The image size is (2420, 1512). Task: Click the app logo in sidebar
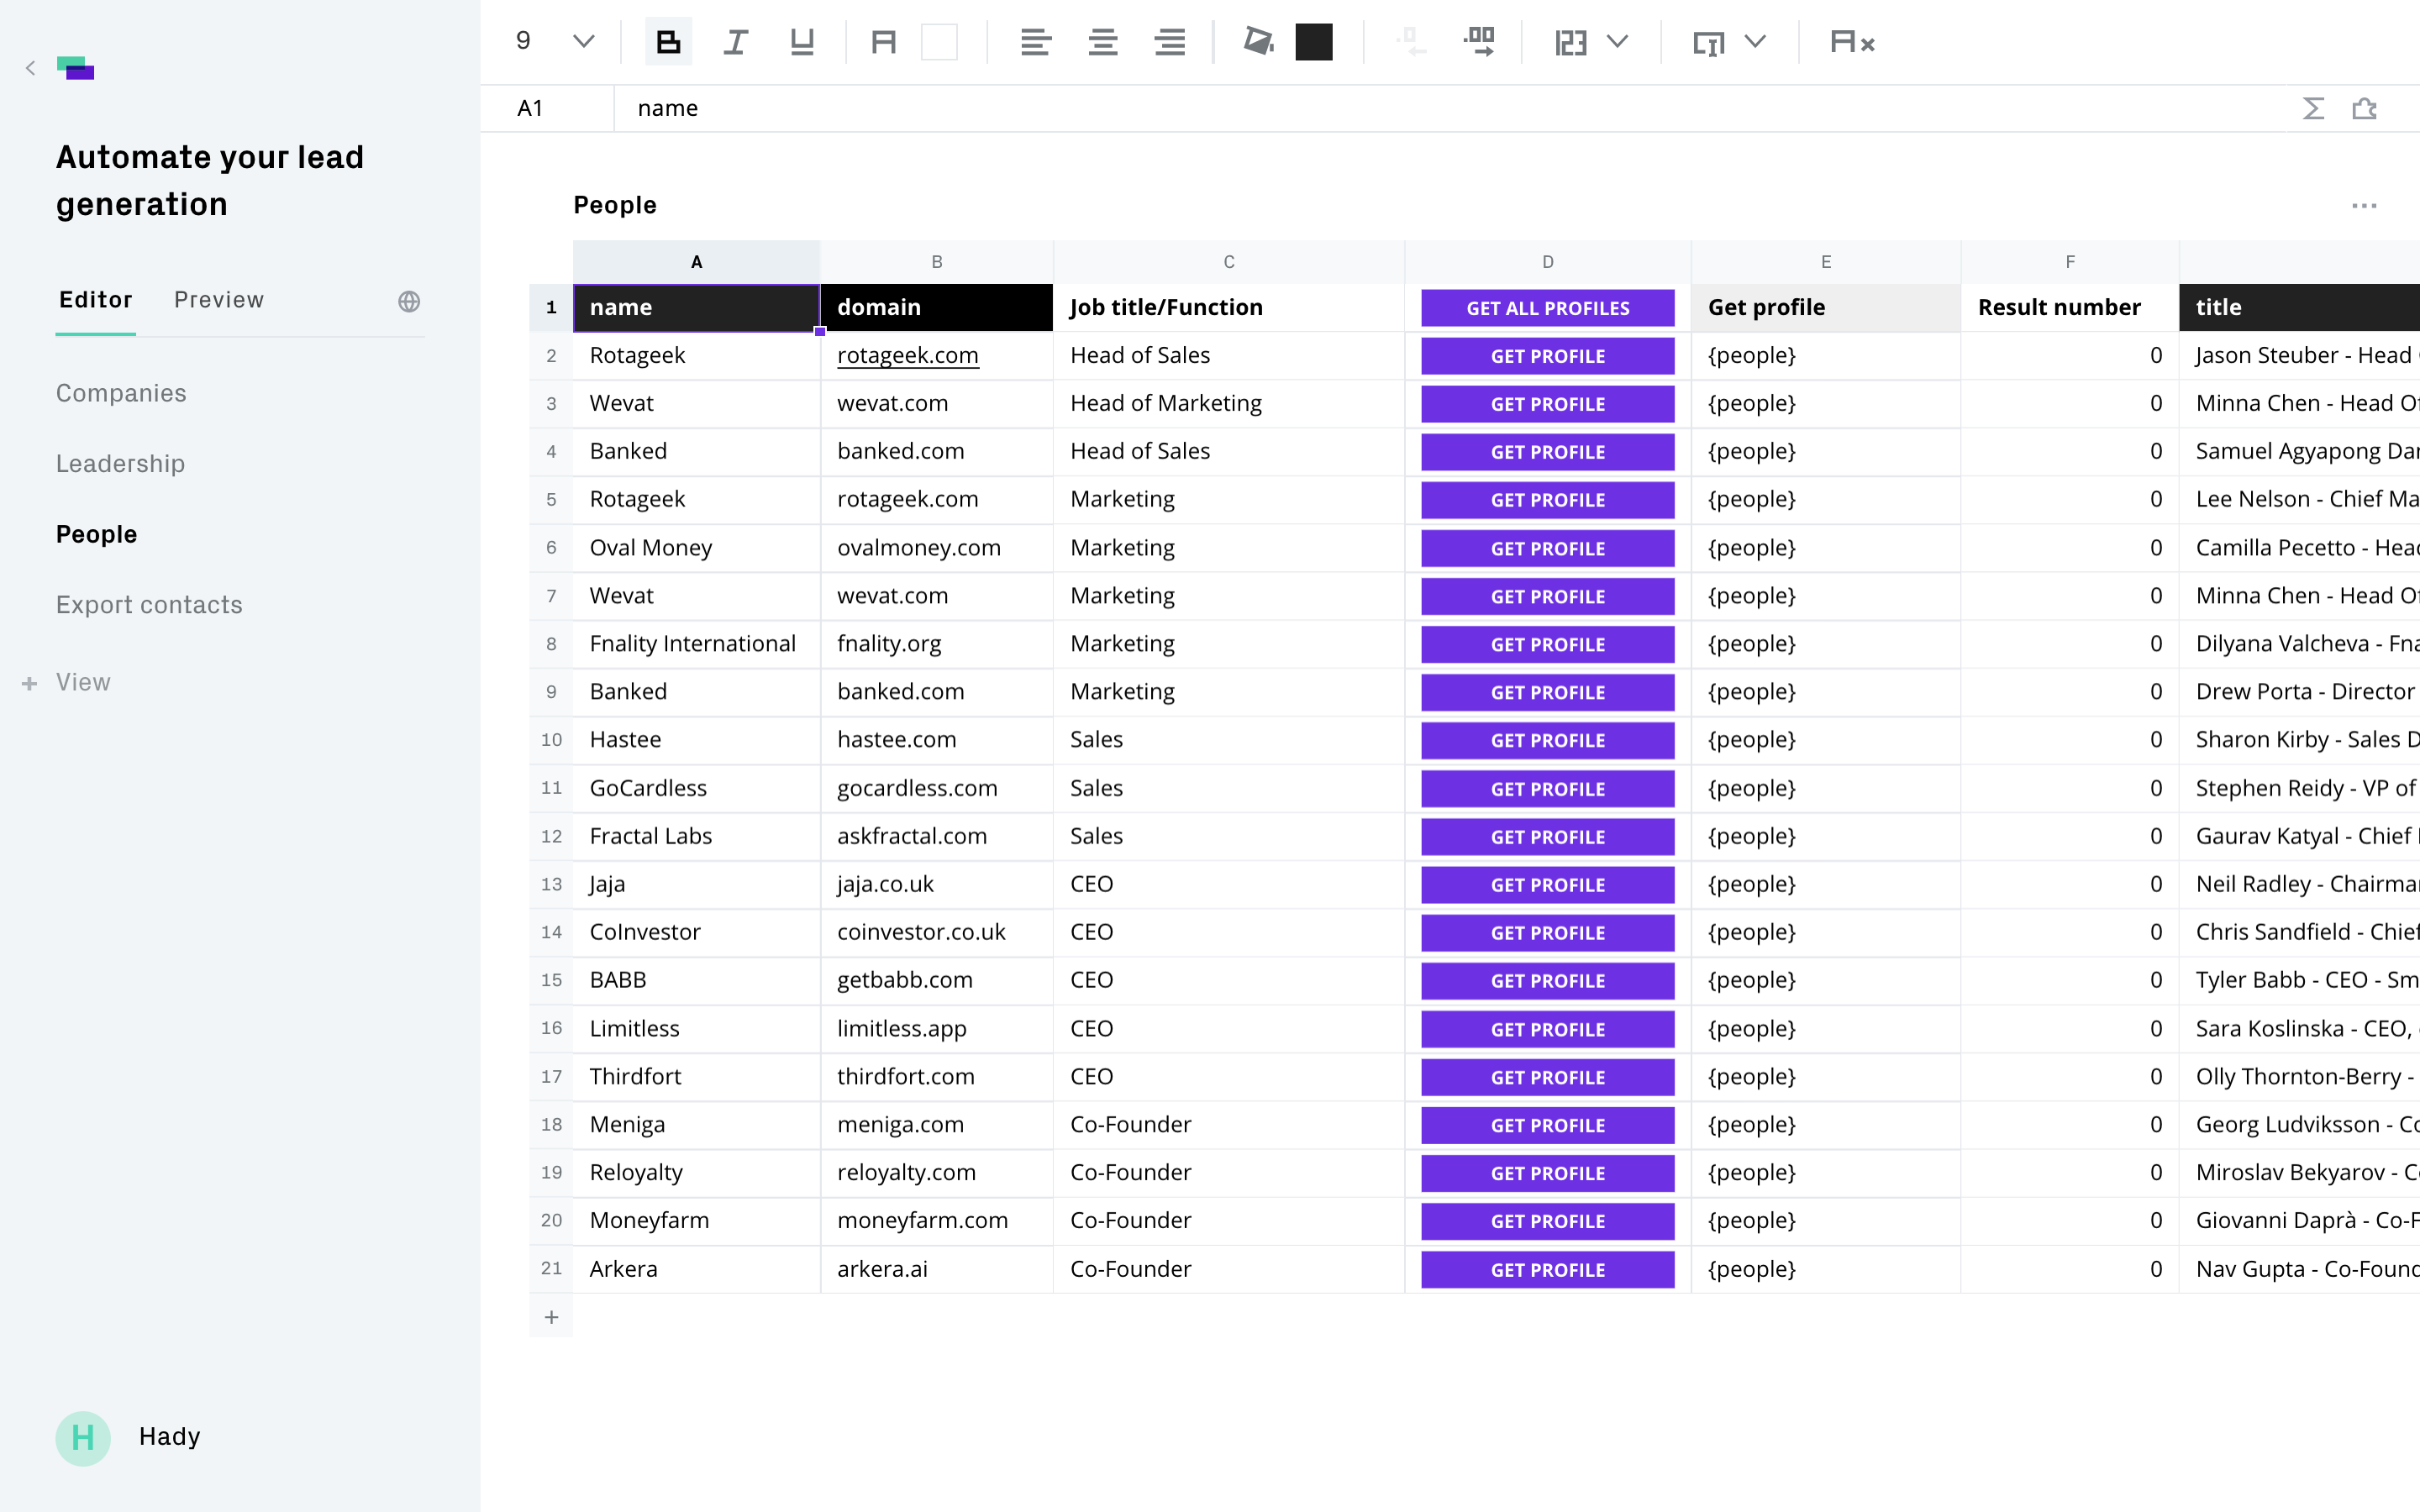tap(76, 68)
